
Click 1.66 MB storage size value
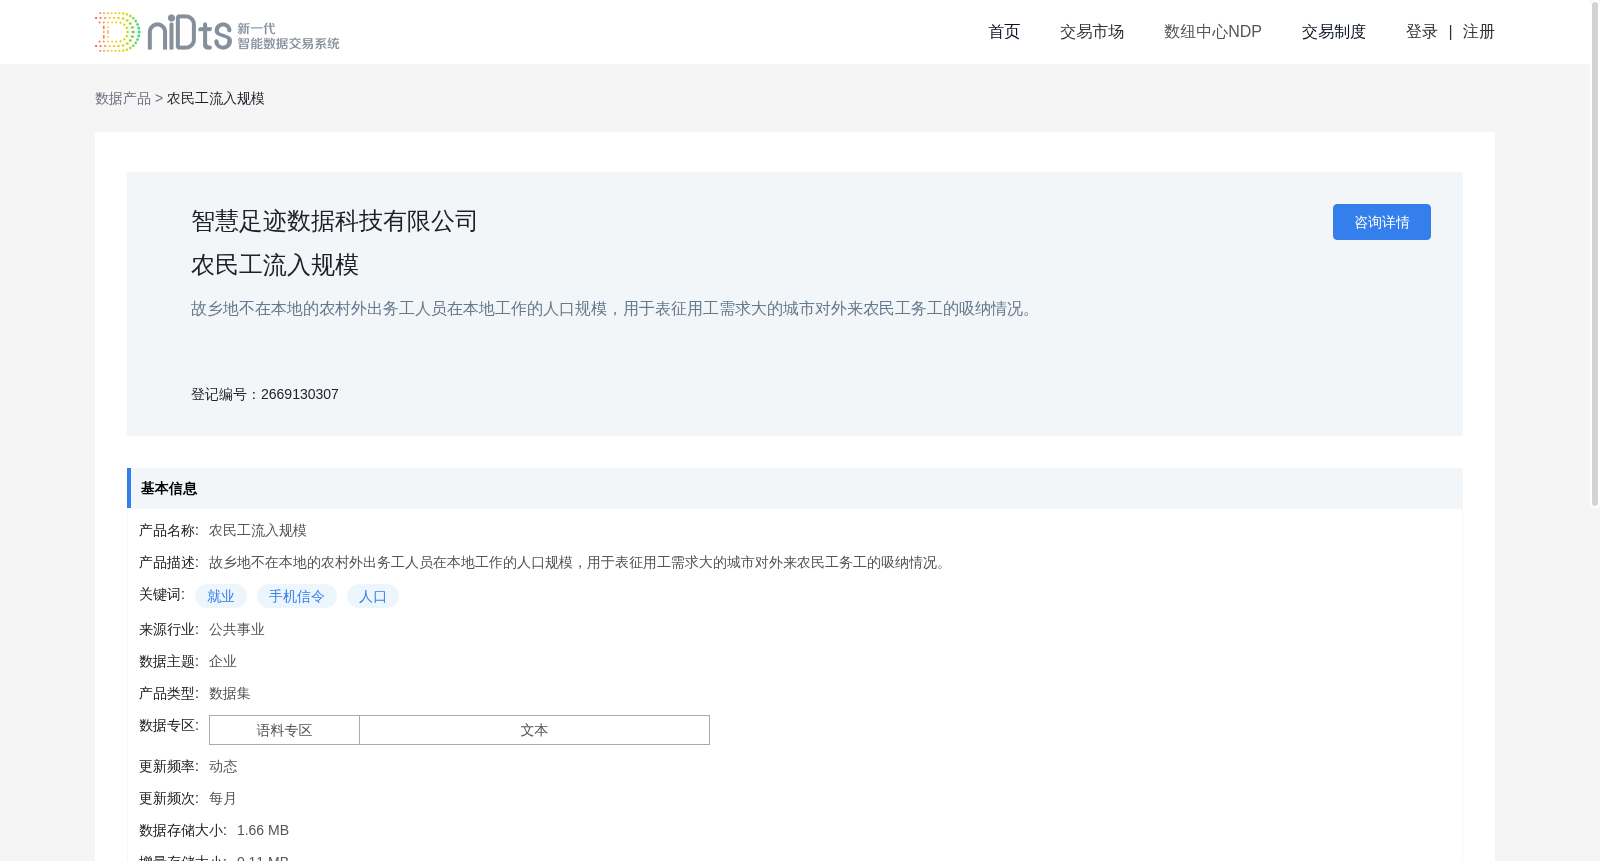pyautogui.click(x=263, y=830)
